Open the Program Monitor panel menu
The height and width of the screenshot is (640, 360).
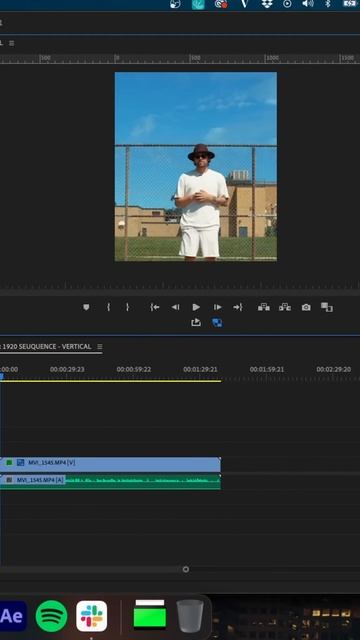[x=11, y=43]
